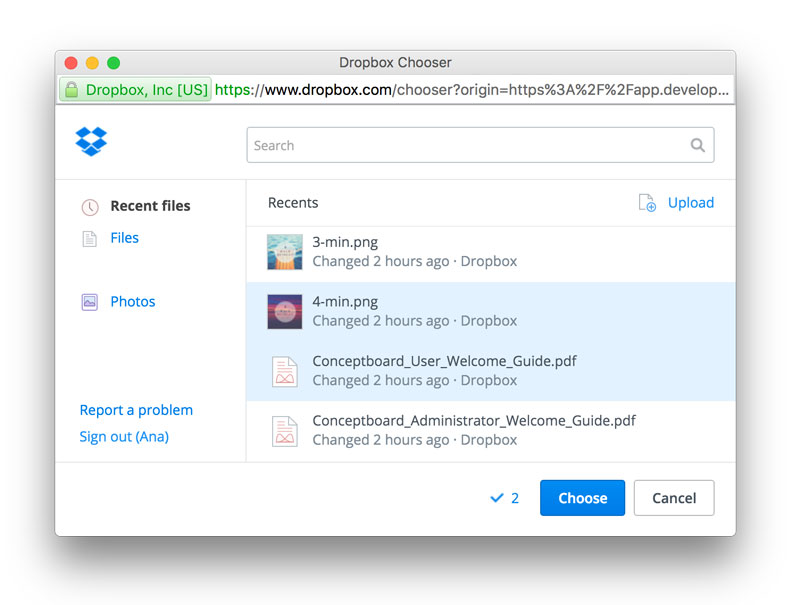The height and width of the screenshot is (605, 800).
Task: Click the picture icon beside Photos
Action: point(90,302)
